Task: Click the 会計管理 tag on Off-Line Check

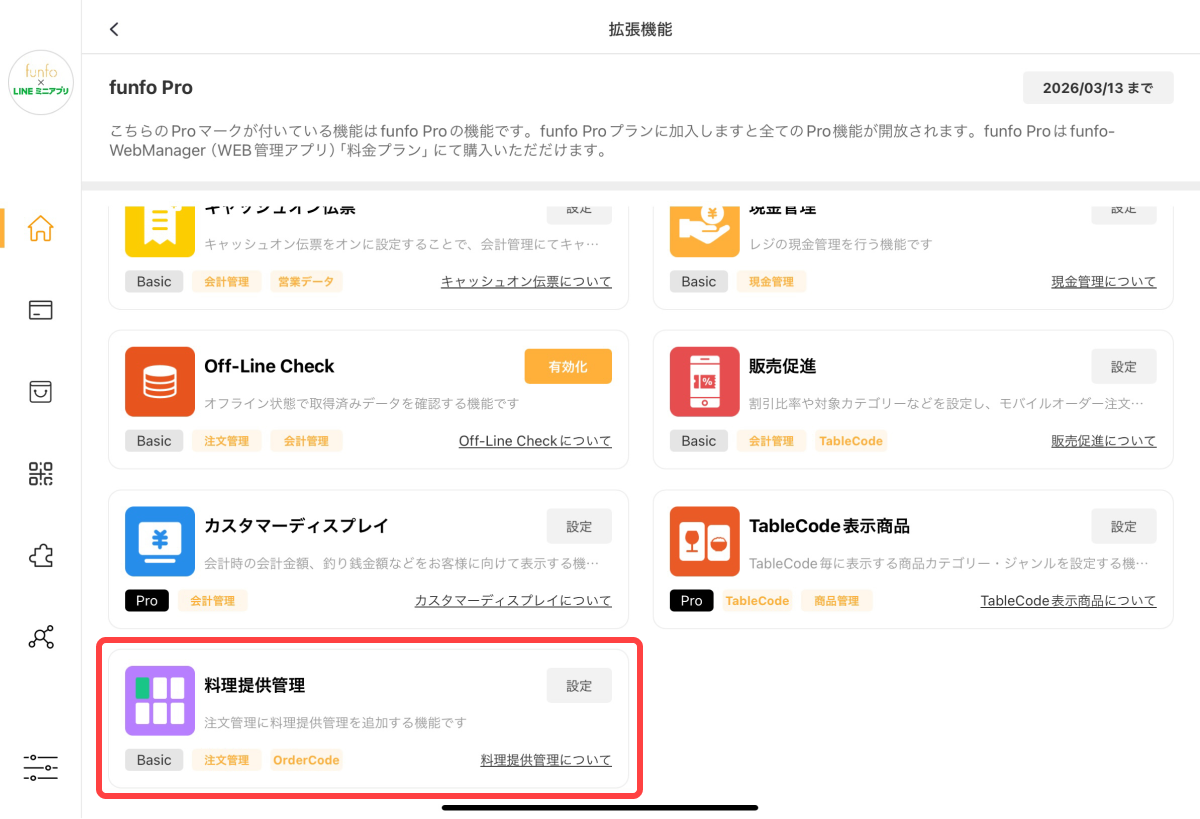Action: (305, 441)
